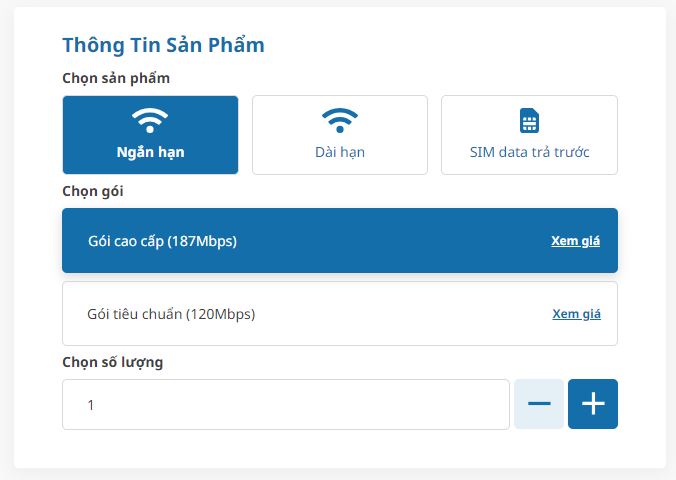Focus the quantity input field
Viewport: 676px width, 480px height.
(x=285, y=404)
